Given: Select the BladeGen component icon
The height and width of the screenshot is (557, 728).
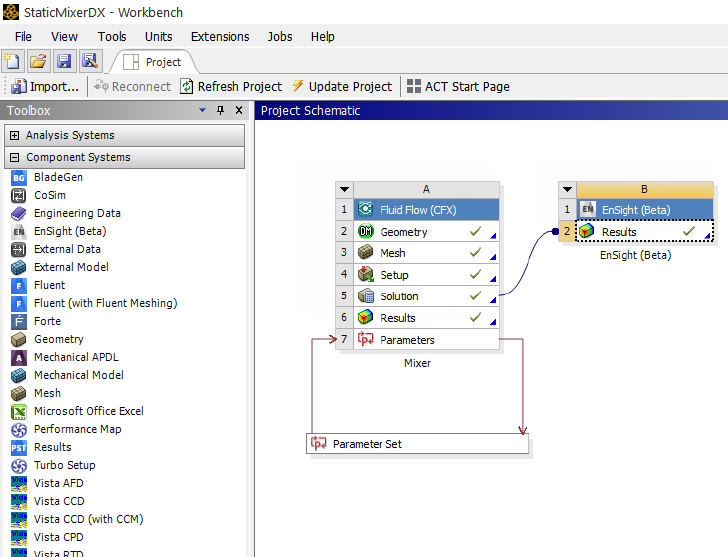Looking at the screenshot, I should pyautogui.click(x=19, y=177).
